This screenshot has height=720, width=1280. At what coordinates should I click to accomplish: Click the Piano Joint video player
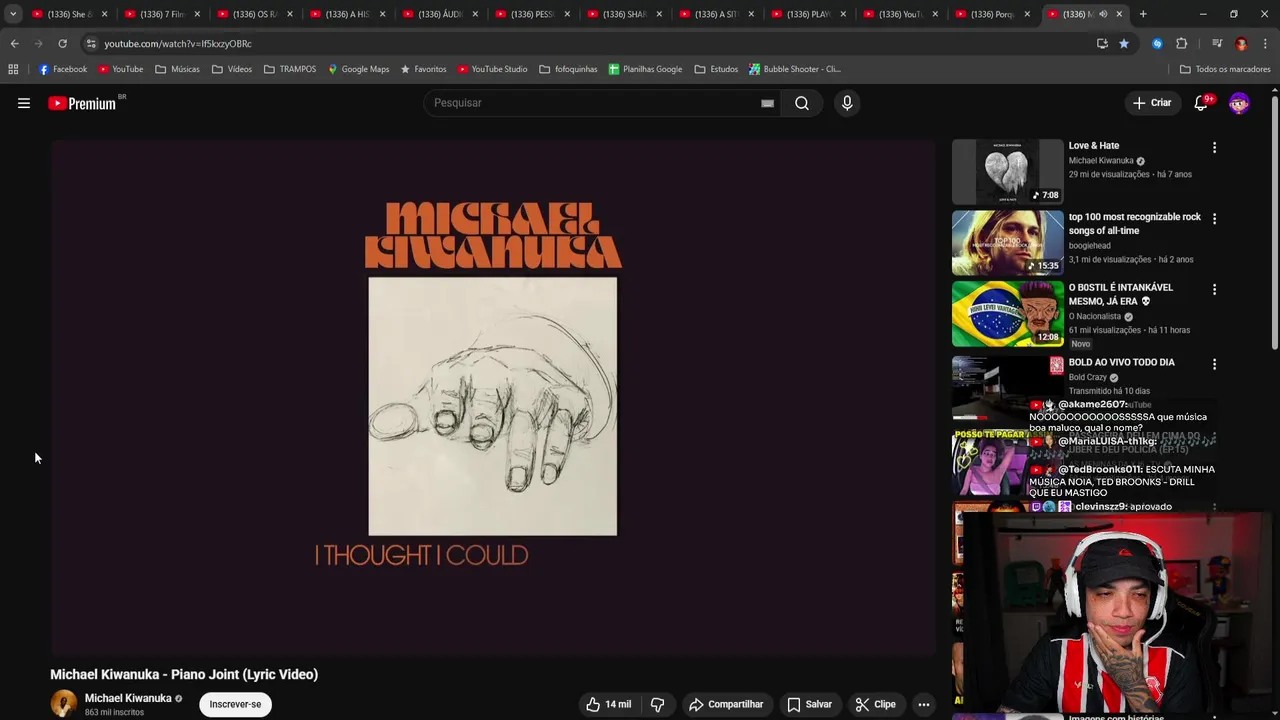[493, 397]
